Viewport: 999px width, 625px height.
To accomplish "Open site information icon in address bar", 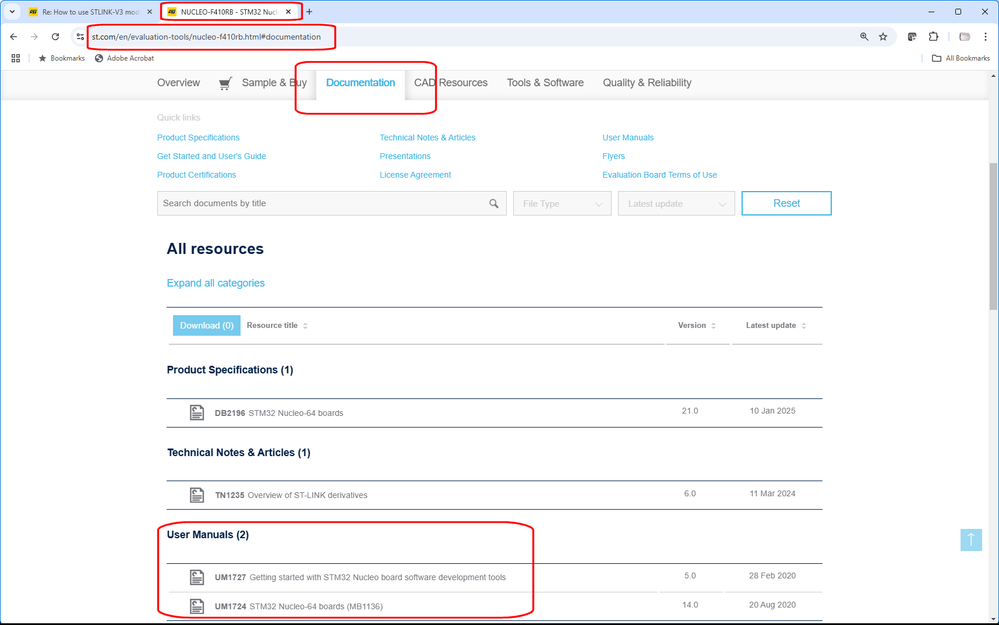I will [80, 37].
